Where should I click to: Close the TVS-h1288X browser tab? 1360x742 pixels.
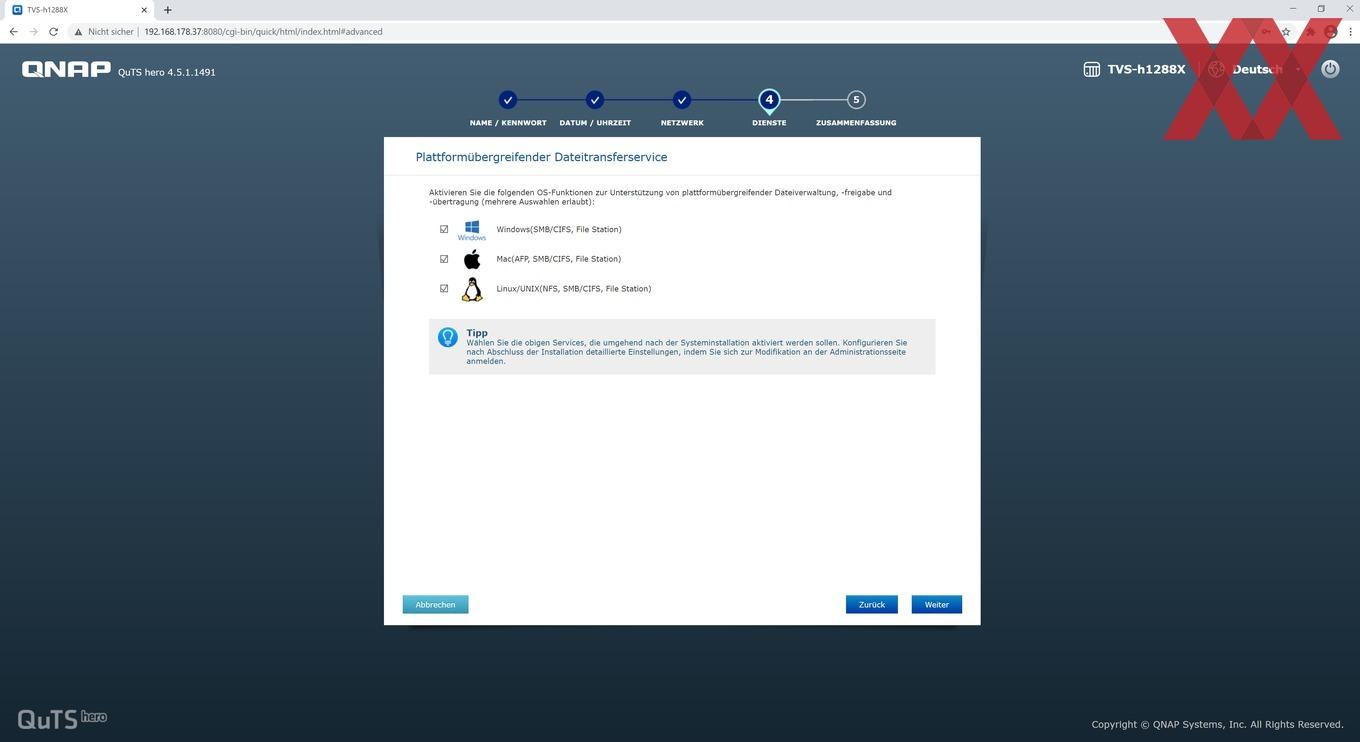tap(144, 10)
